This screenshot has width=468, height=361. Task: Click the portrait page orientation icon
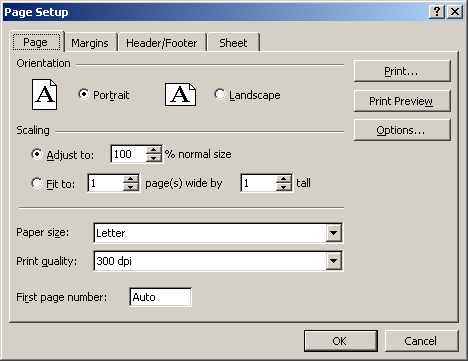(x=44, y=95)
